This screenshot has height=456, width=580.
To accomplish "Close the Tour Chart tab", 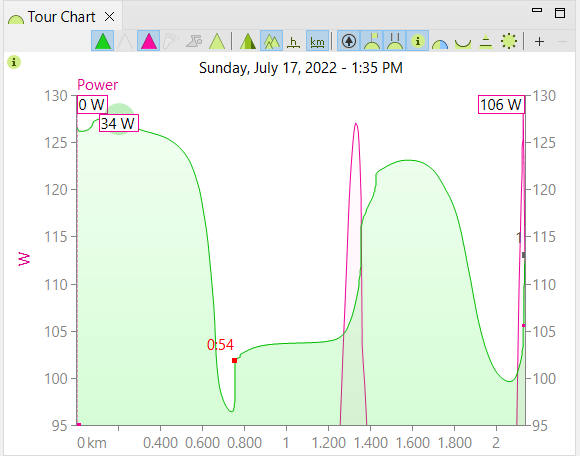I will click(x=109, y=17).
